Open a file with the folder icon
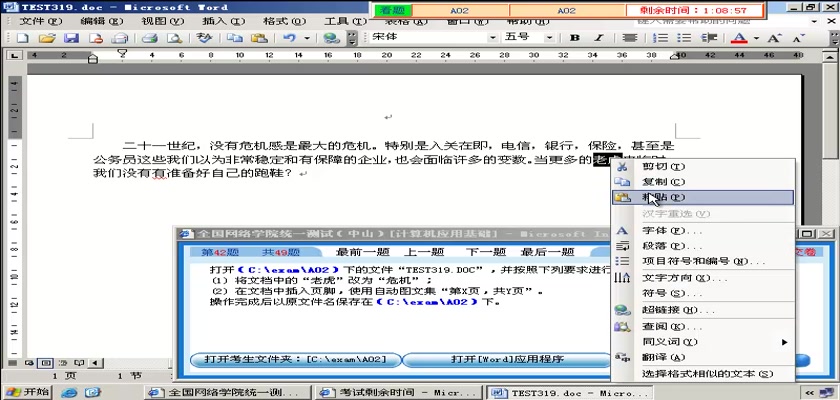The height and width of the screenshot is (400, 840). tap(47, 38)
